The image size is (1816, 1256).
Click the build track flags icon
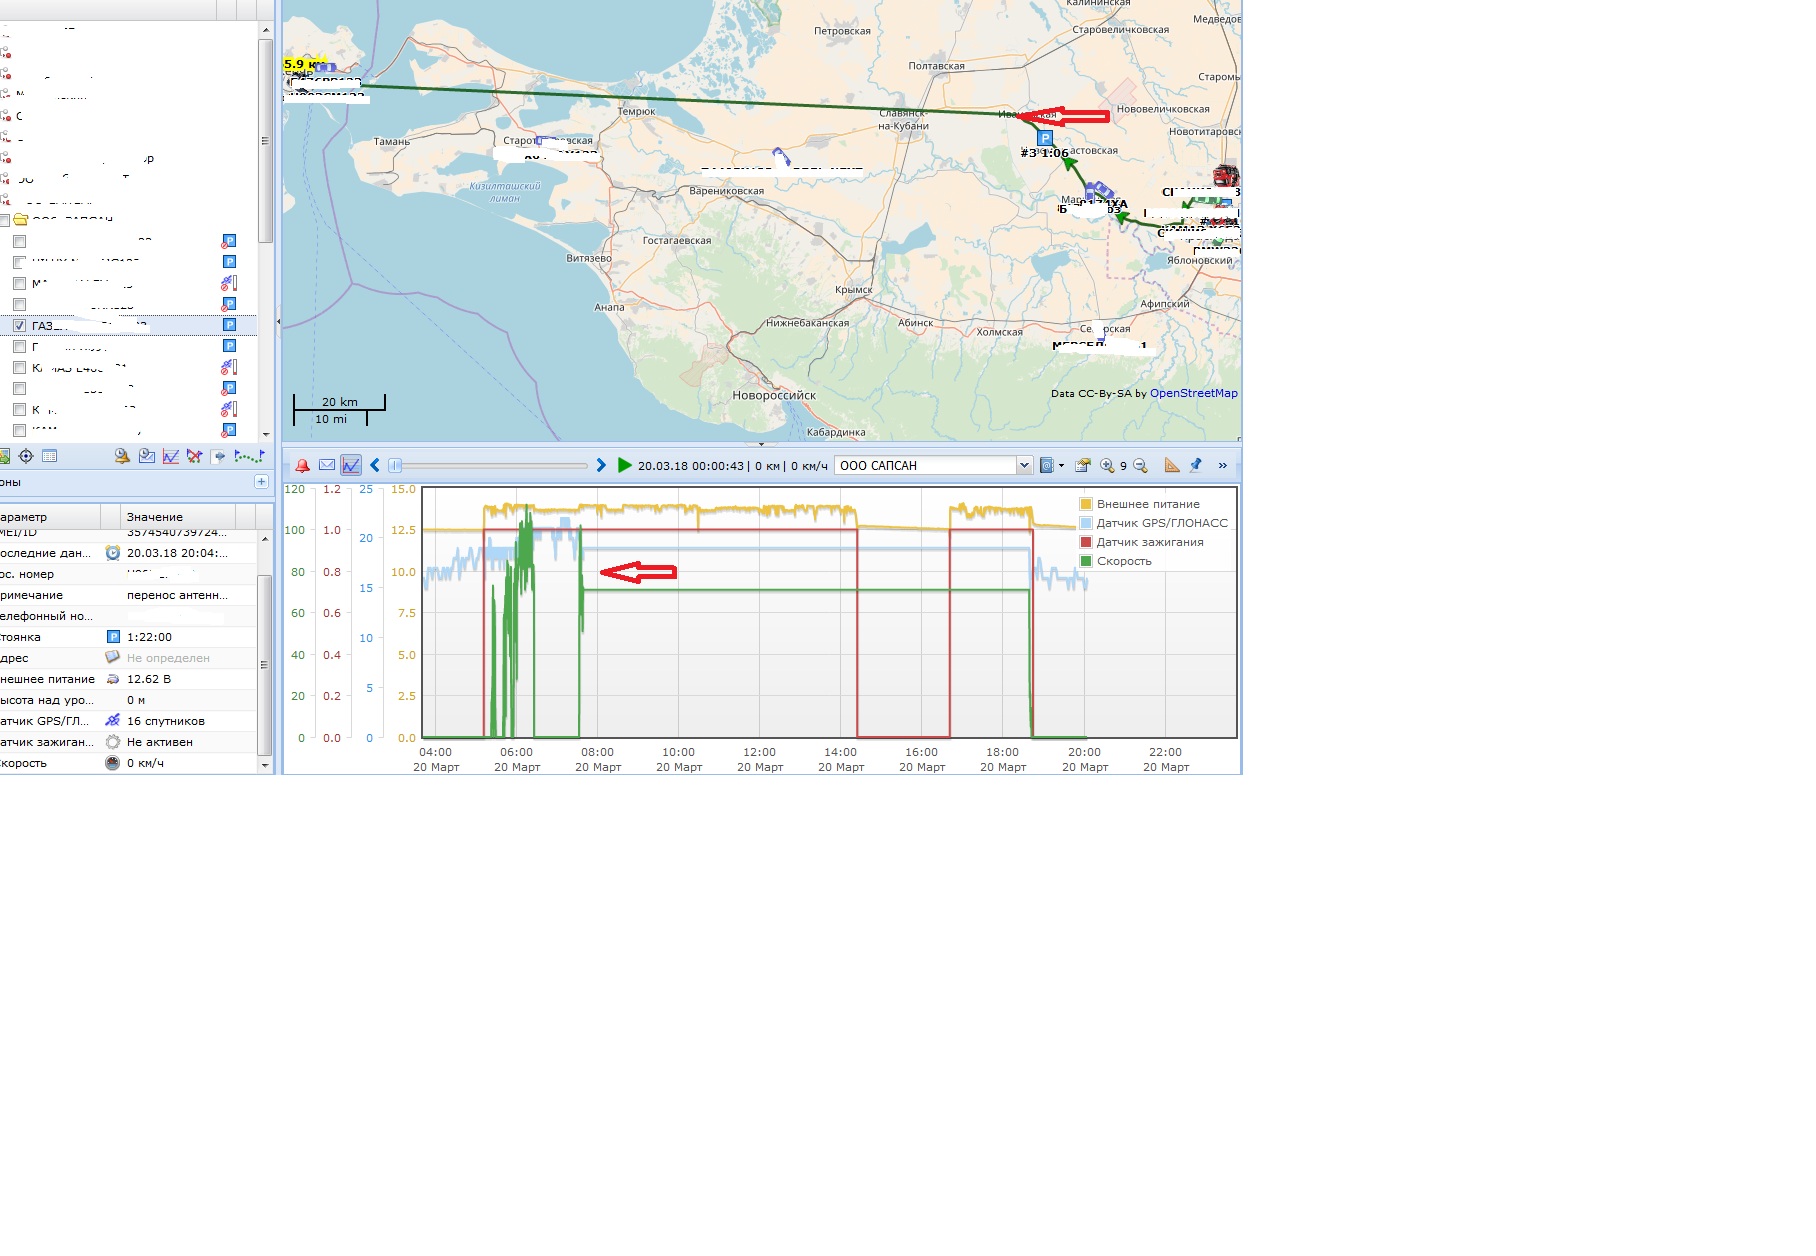tap(248, 457)
